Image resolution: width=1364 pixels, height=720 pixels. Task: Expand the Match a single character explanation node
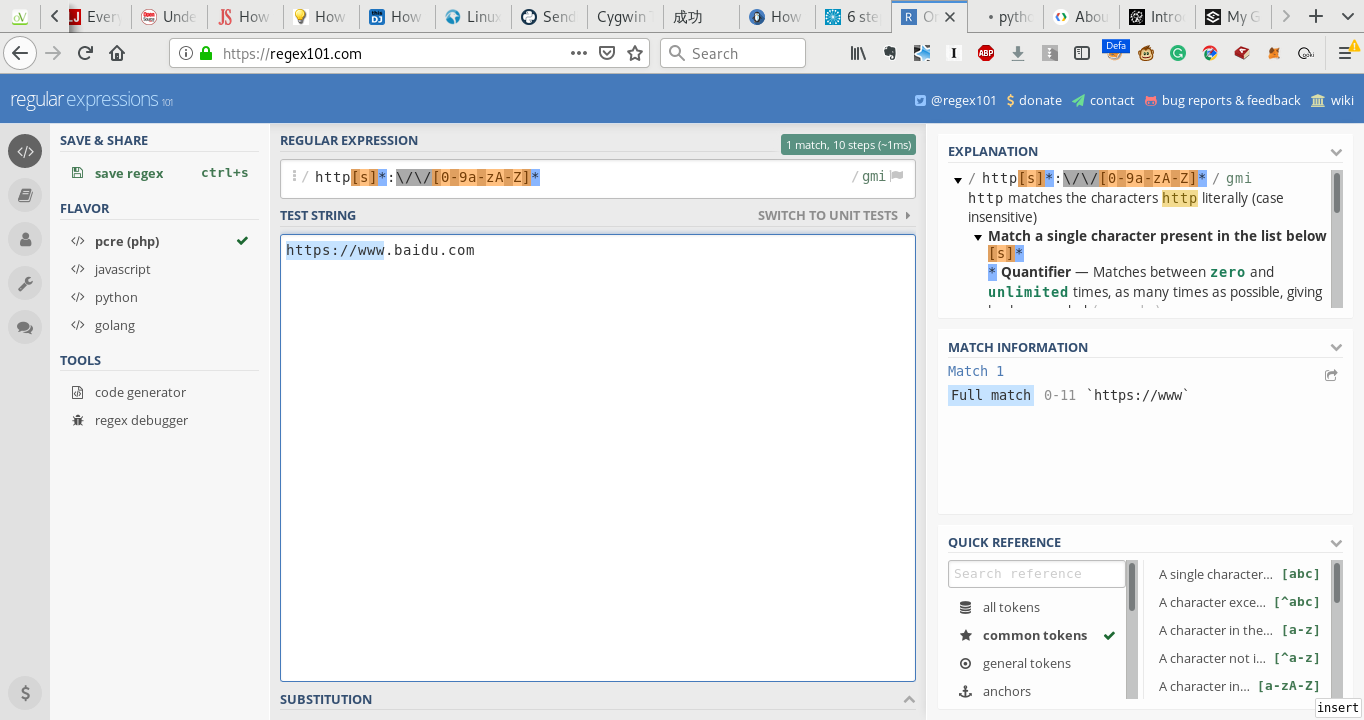tap(977, 236)
